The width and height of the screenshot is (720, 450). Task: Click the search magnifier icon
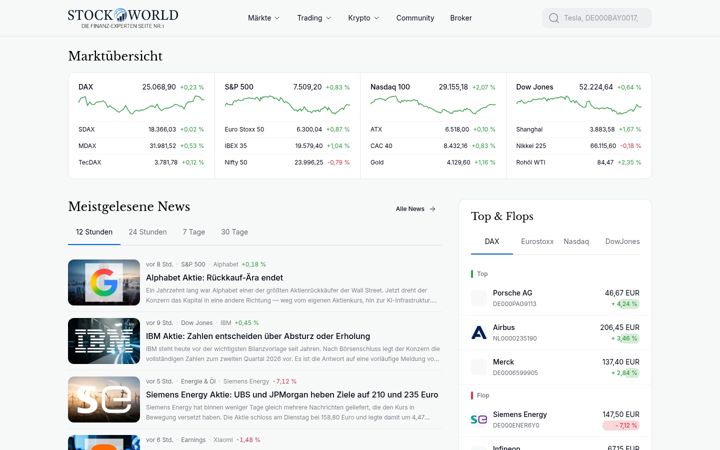click(554, 18)
